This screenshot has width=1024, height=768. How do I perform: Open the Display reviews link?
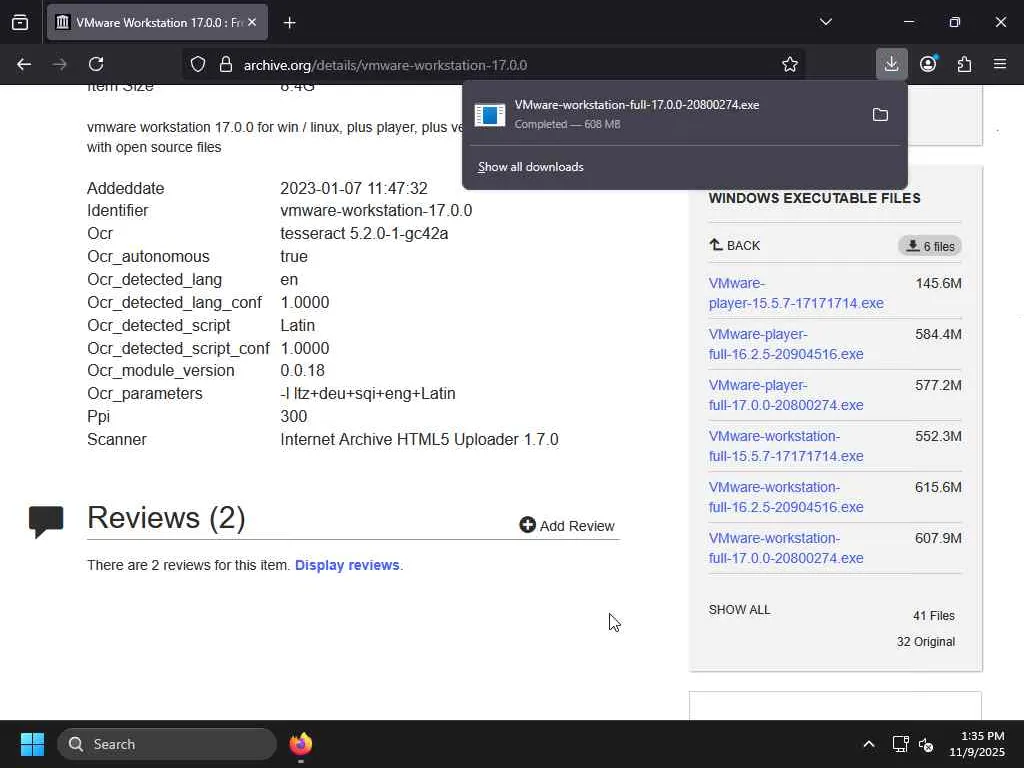pyautogui.click(x=347, y=566)
